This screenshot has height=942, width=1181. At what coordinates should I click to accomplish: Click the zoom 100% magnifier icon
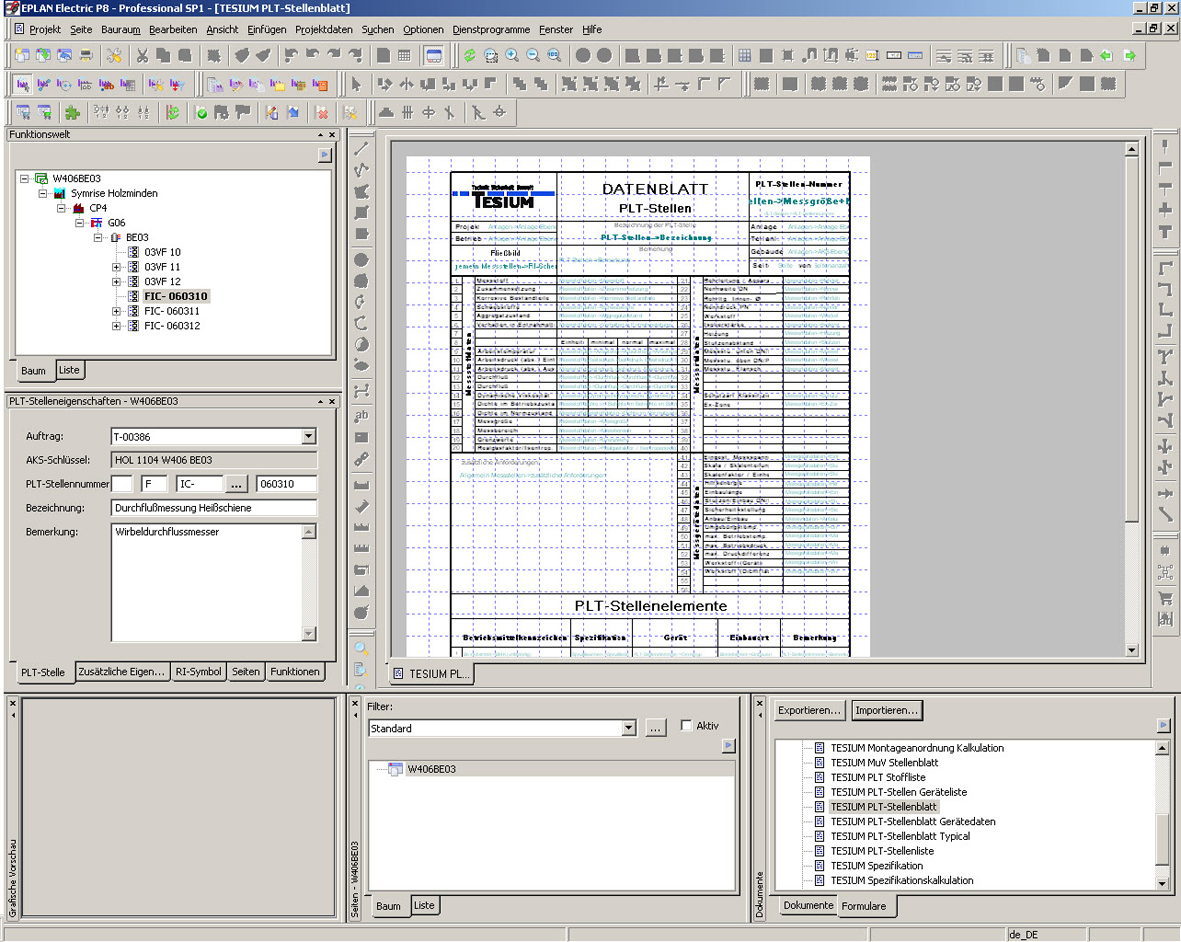pyautogui.click(x=554, y=56)
